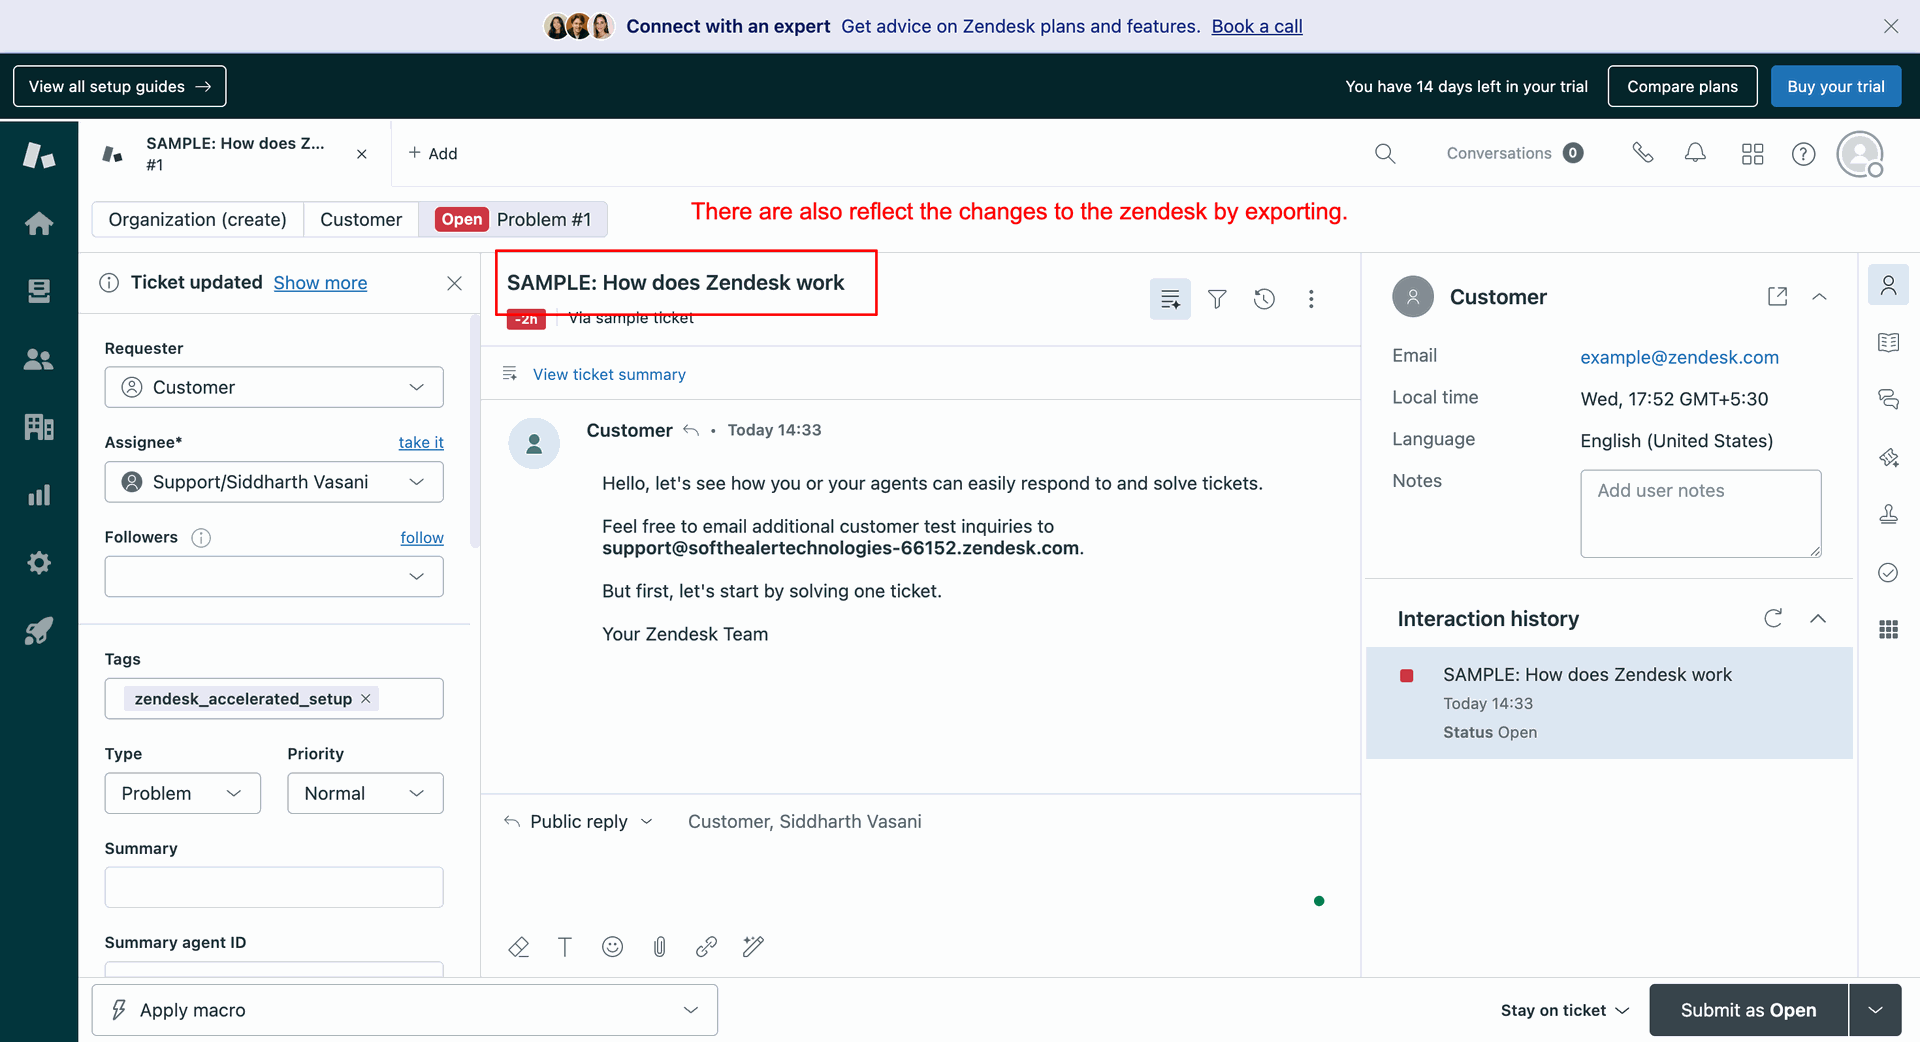1920x1042 pixels.
Task: Open the user profile avatar
Action: (1860, 154)
